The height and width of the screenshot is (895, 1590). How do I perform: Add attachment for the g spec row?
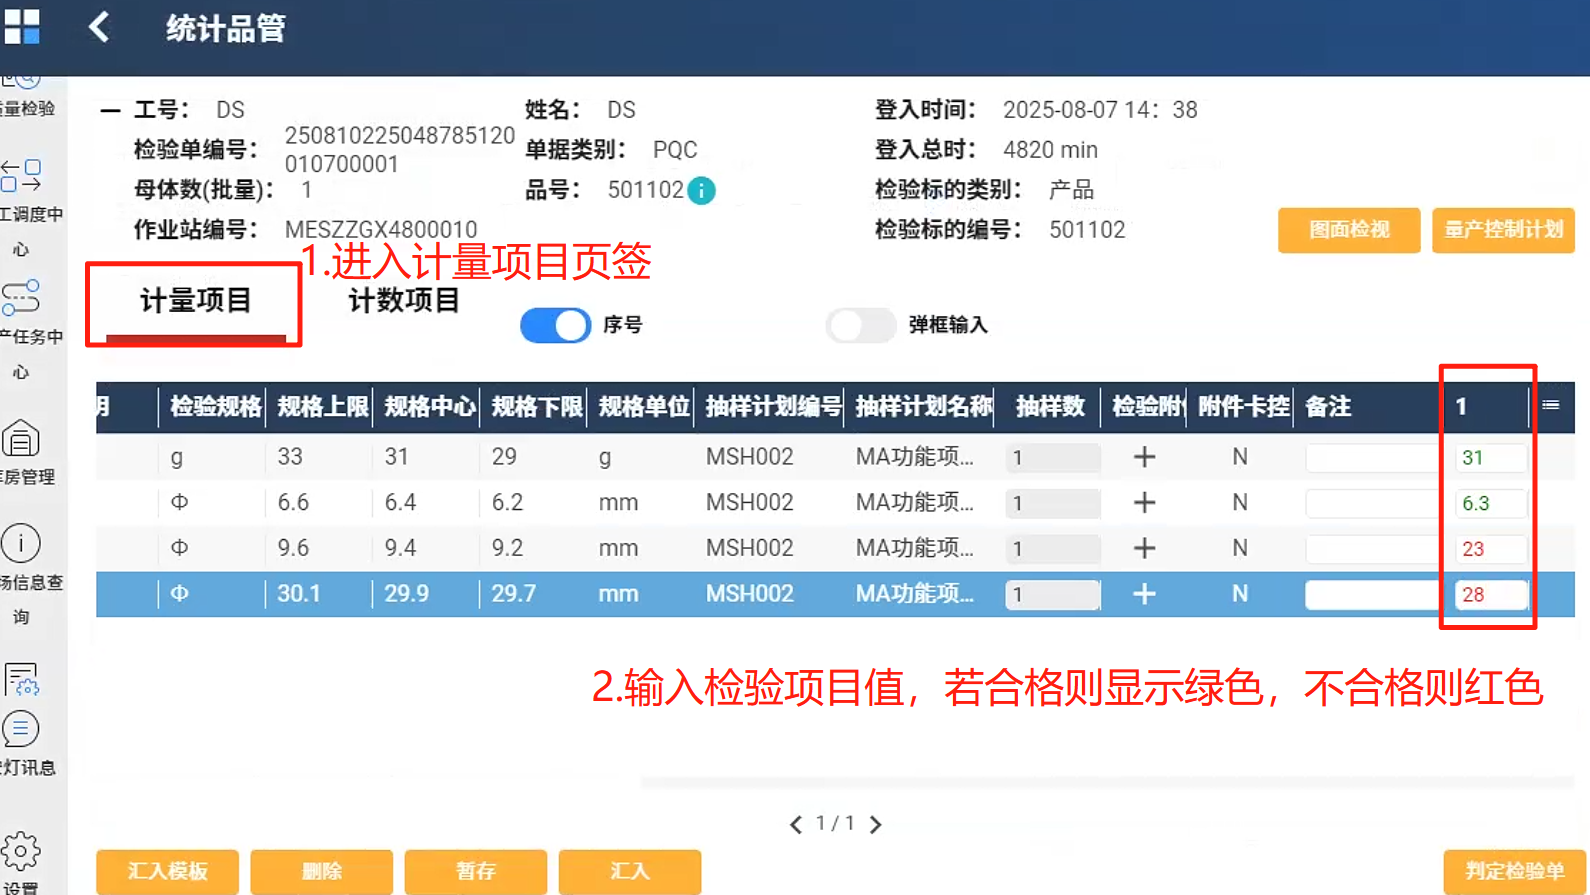tap(1144, 457)
